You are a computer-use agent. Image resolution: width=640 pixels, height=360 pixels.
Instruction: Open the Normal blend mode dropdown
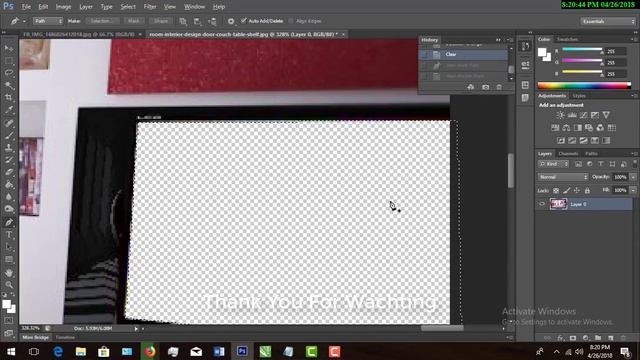point(563,177)
